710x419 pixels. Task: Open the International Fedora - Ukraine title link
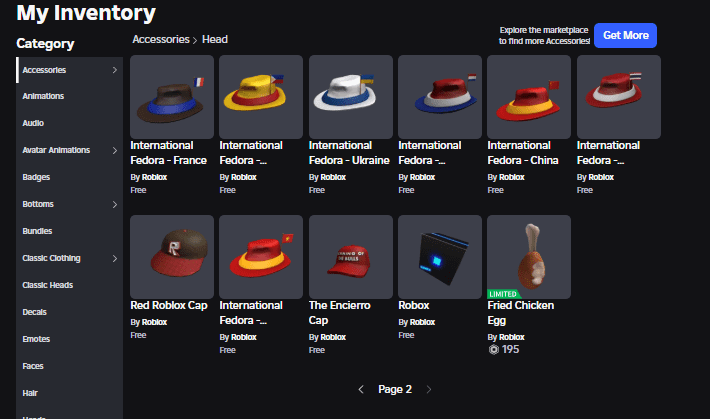point(349,153)
